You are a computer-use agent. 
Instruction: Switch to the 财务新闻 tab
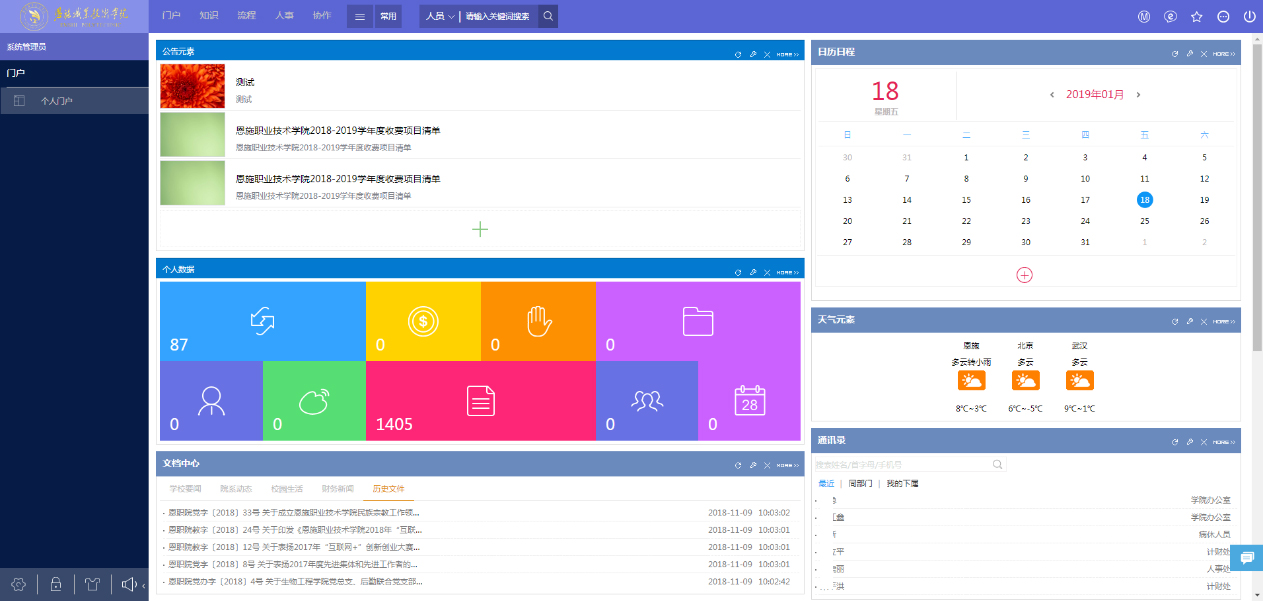[338, 489]
